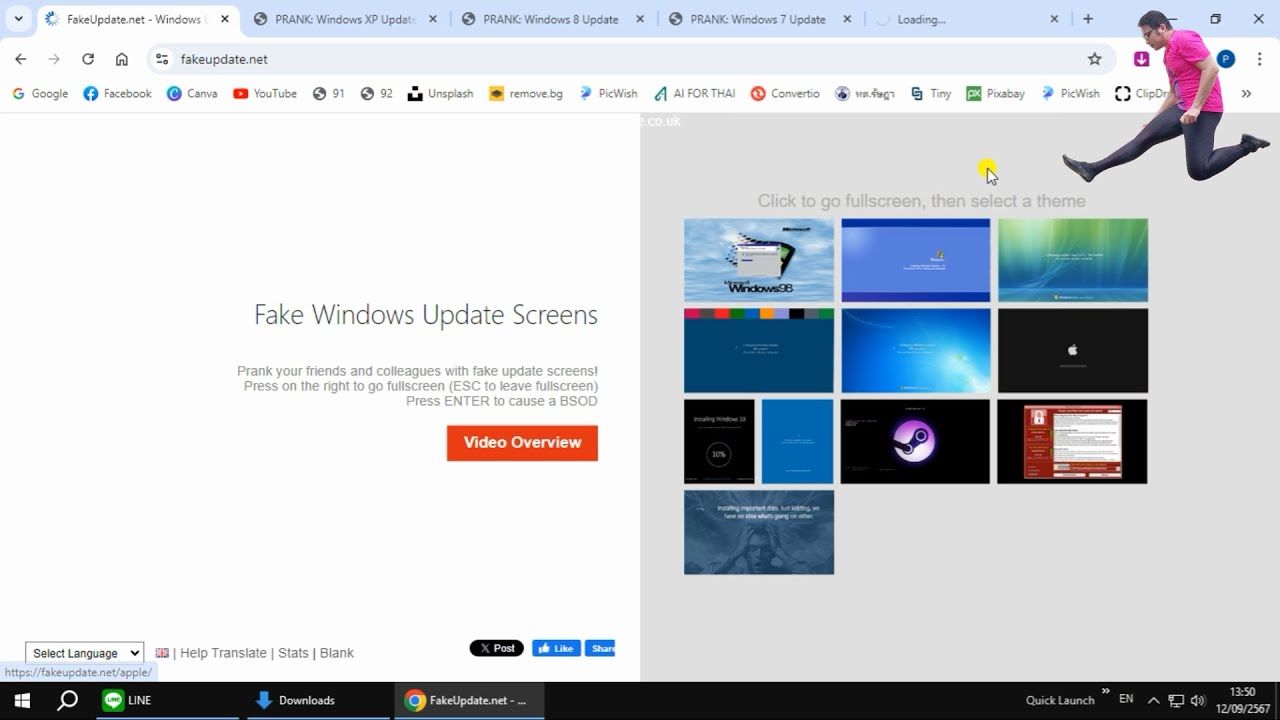
Task: Choose the Steam logo theme thumbnail
Action: [915, 442]
